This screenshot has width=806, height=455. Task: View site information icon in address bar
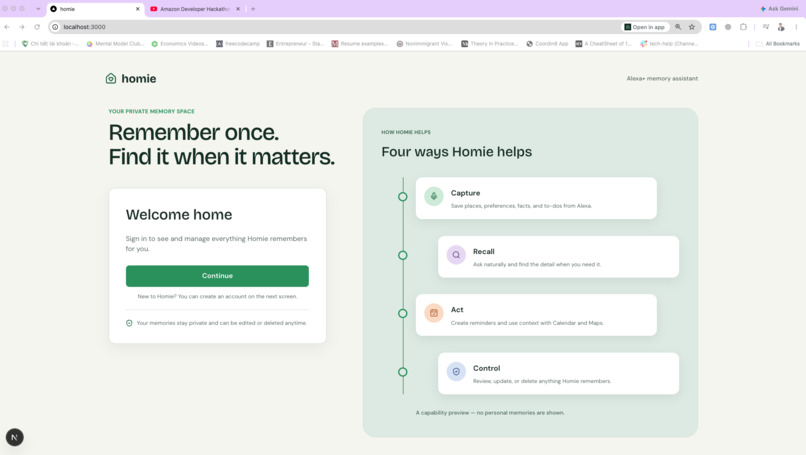pos(55,27)
